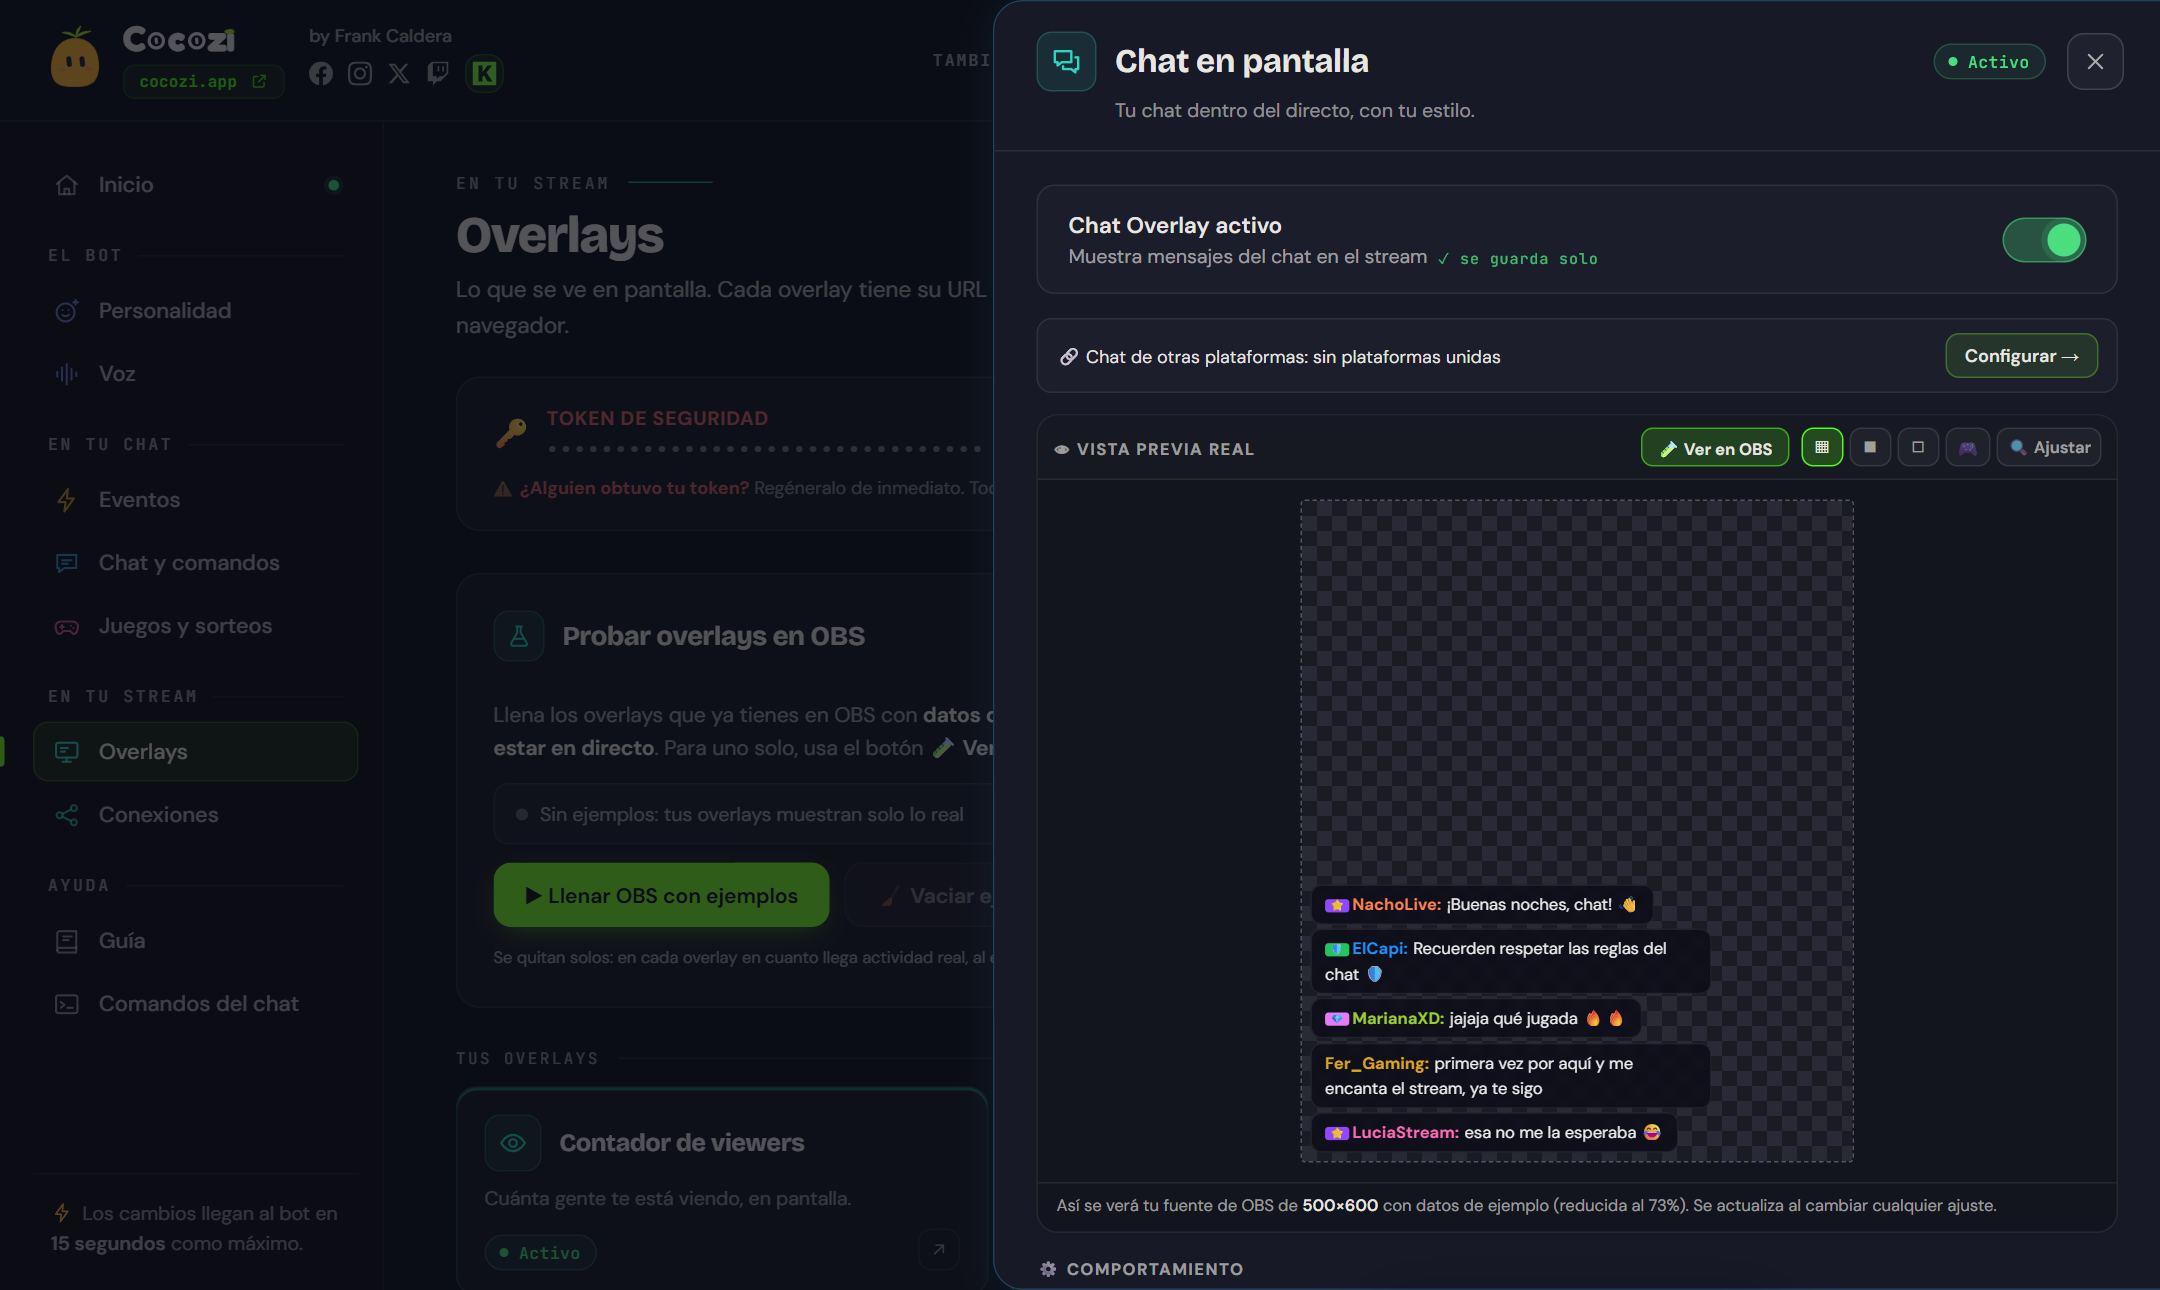Turn off the Chat Overlay activo switch
This screenshot has width=2160, height=1290.
(2043, 240)
